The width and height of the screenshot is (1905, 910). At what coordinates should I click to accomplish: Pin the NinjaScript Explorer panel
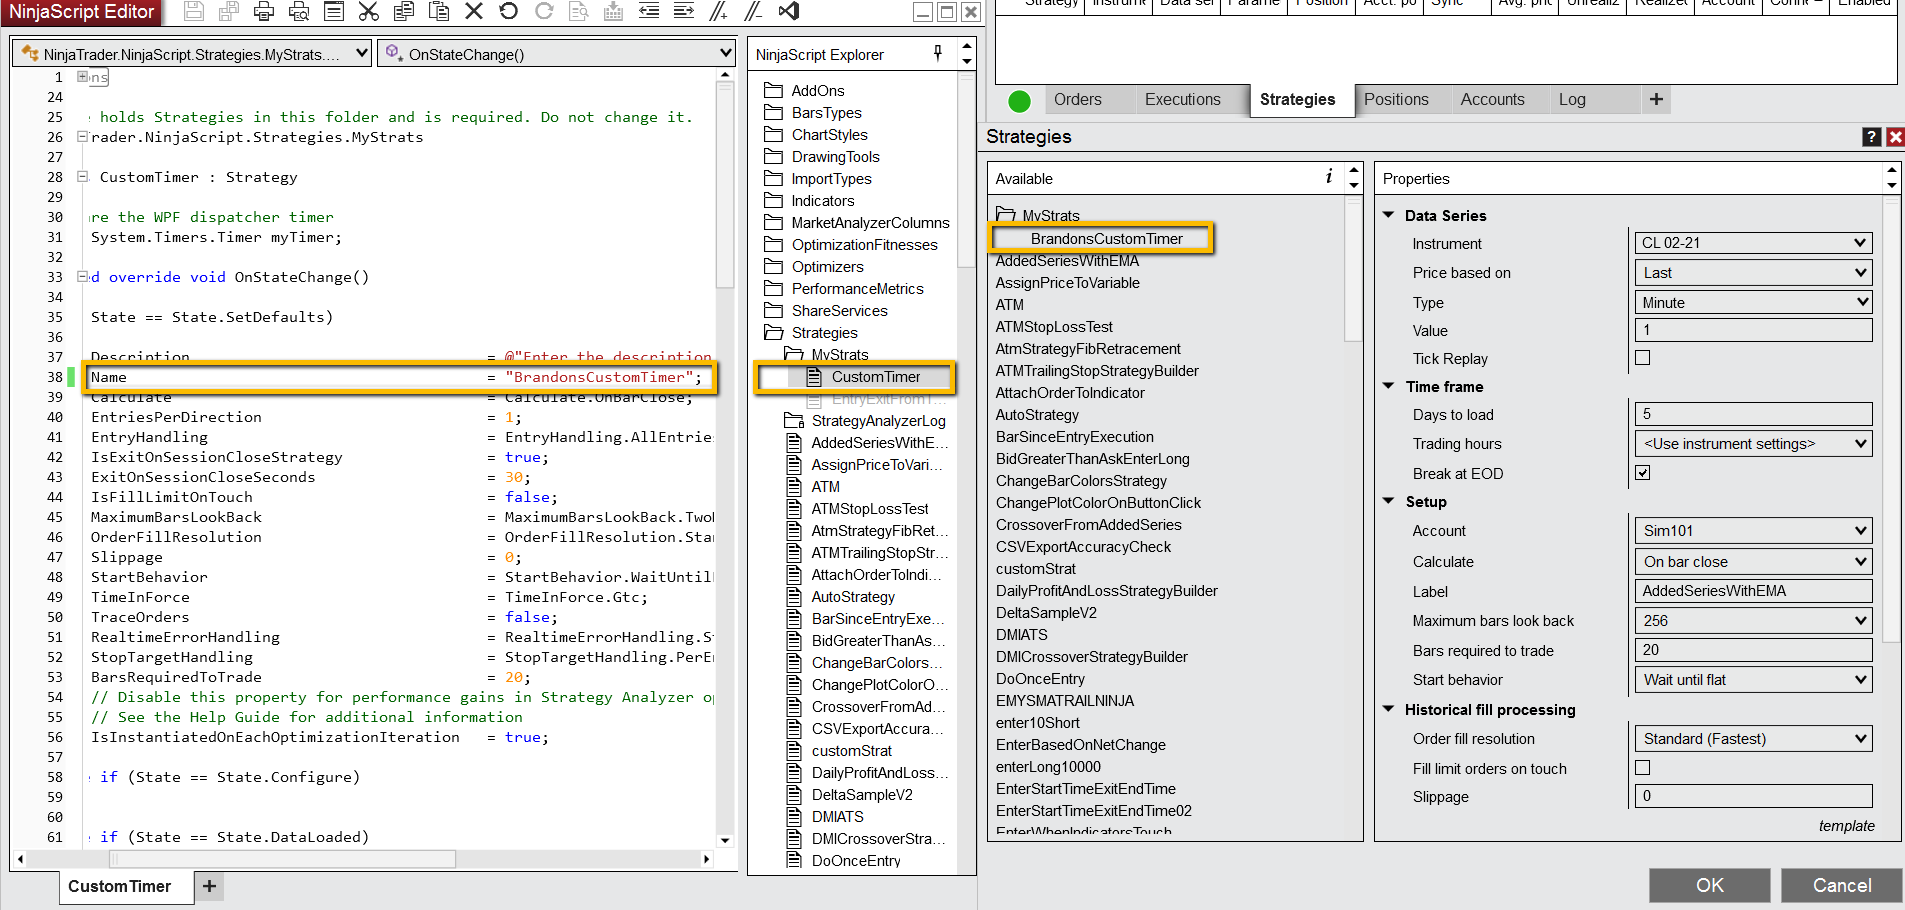point(938,54)
